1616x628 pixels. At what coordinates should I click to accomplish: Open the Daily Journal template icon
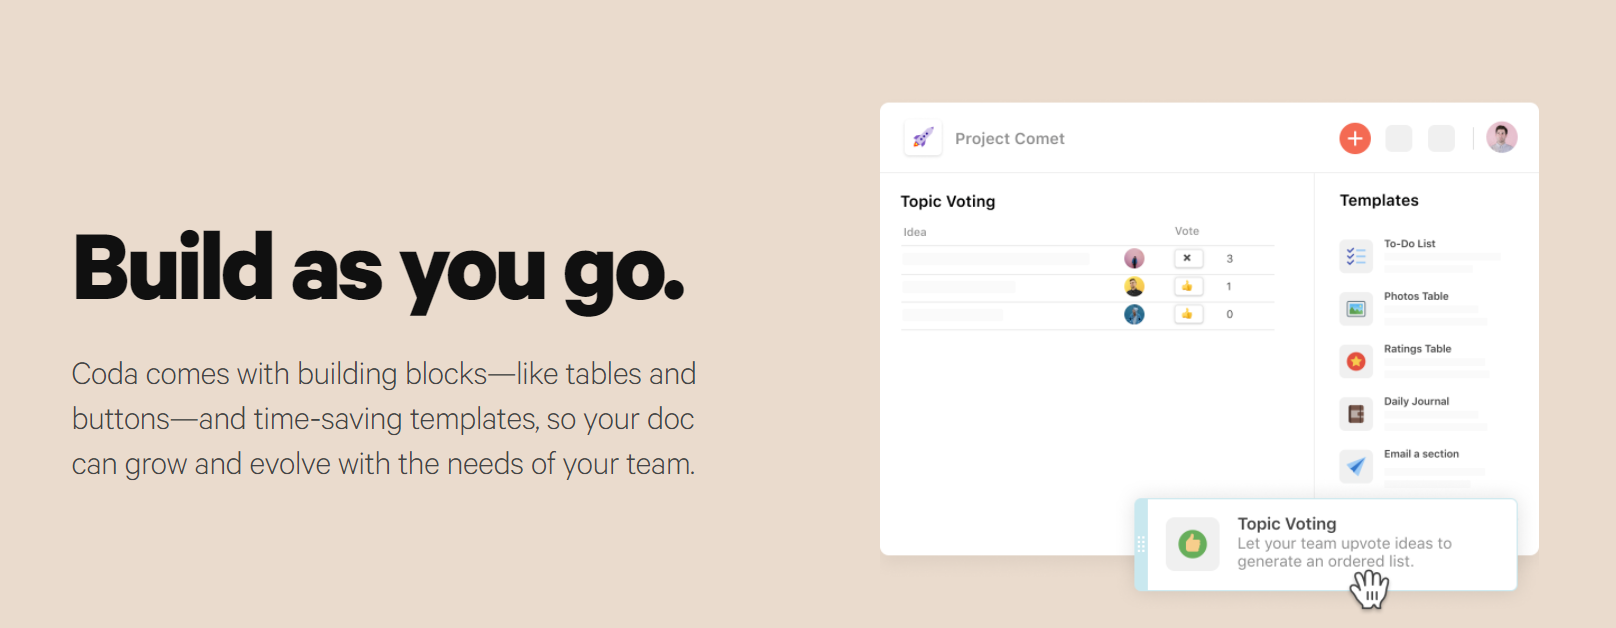click(1356, 414)
